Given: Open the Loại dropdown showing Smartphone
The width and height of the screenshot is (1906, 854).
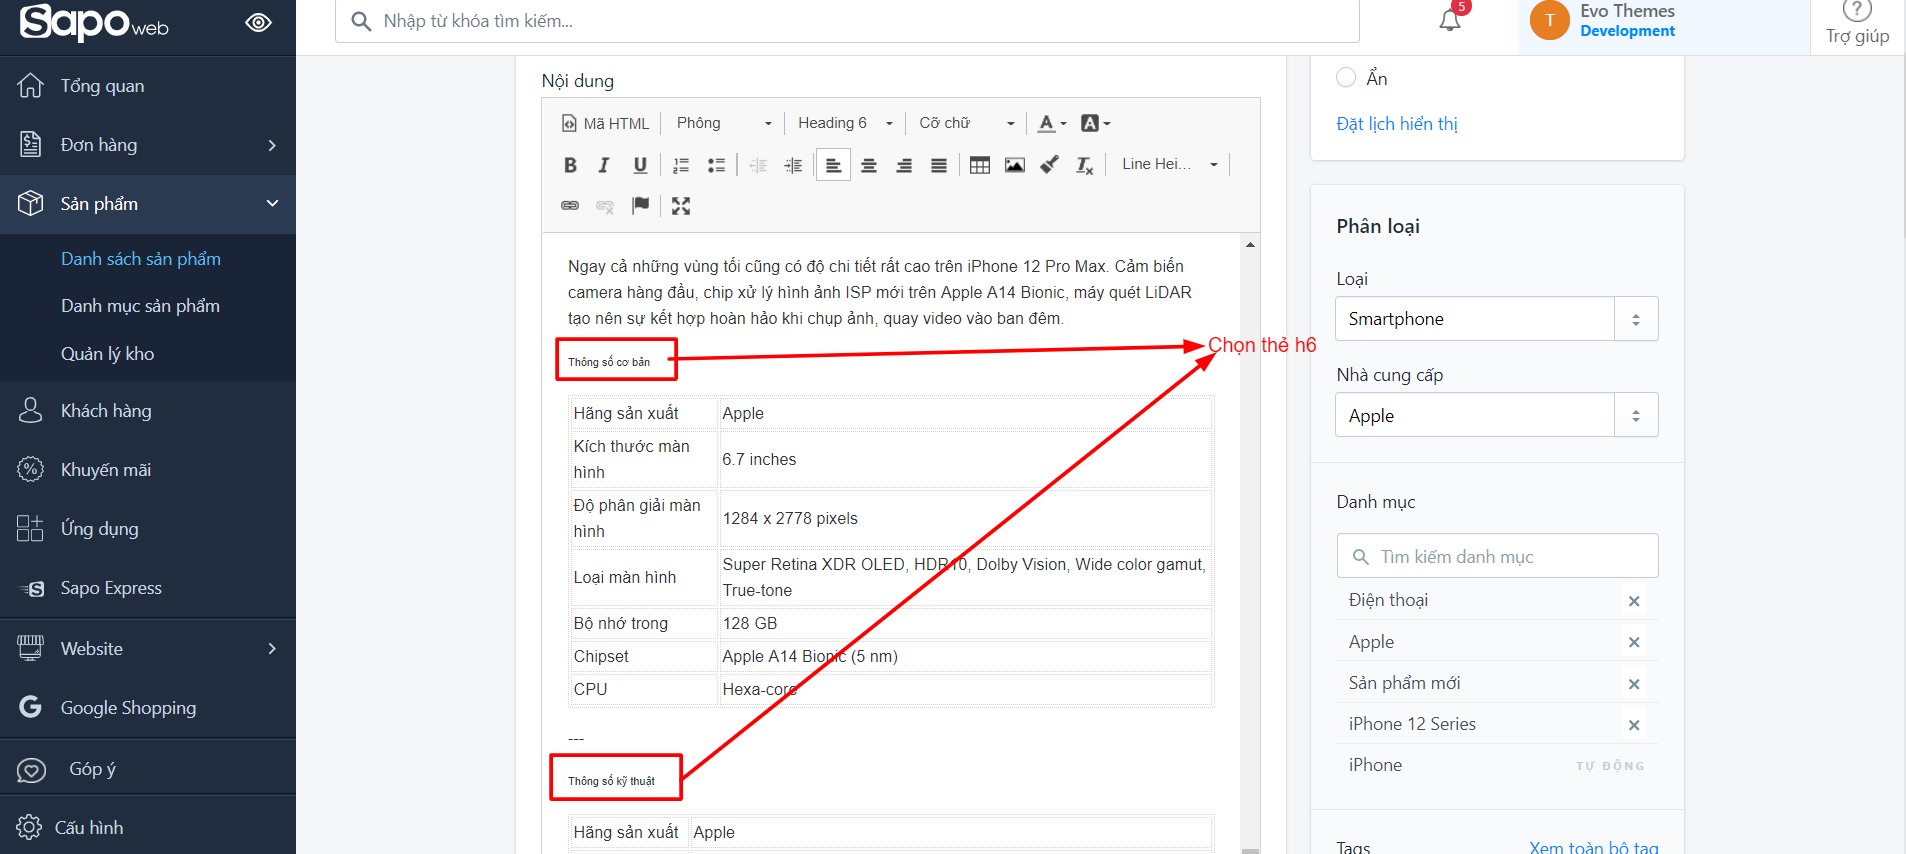Looking at the screenshot, I should [x=1496, y=319].
